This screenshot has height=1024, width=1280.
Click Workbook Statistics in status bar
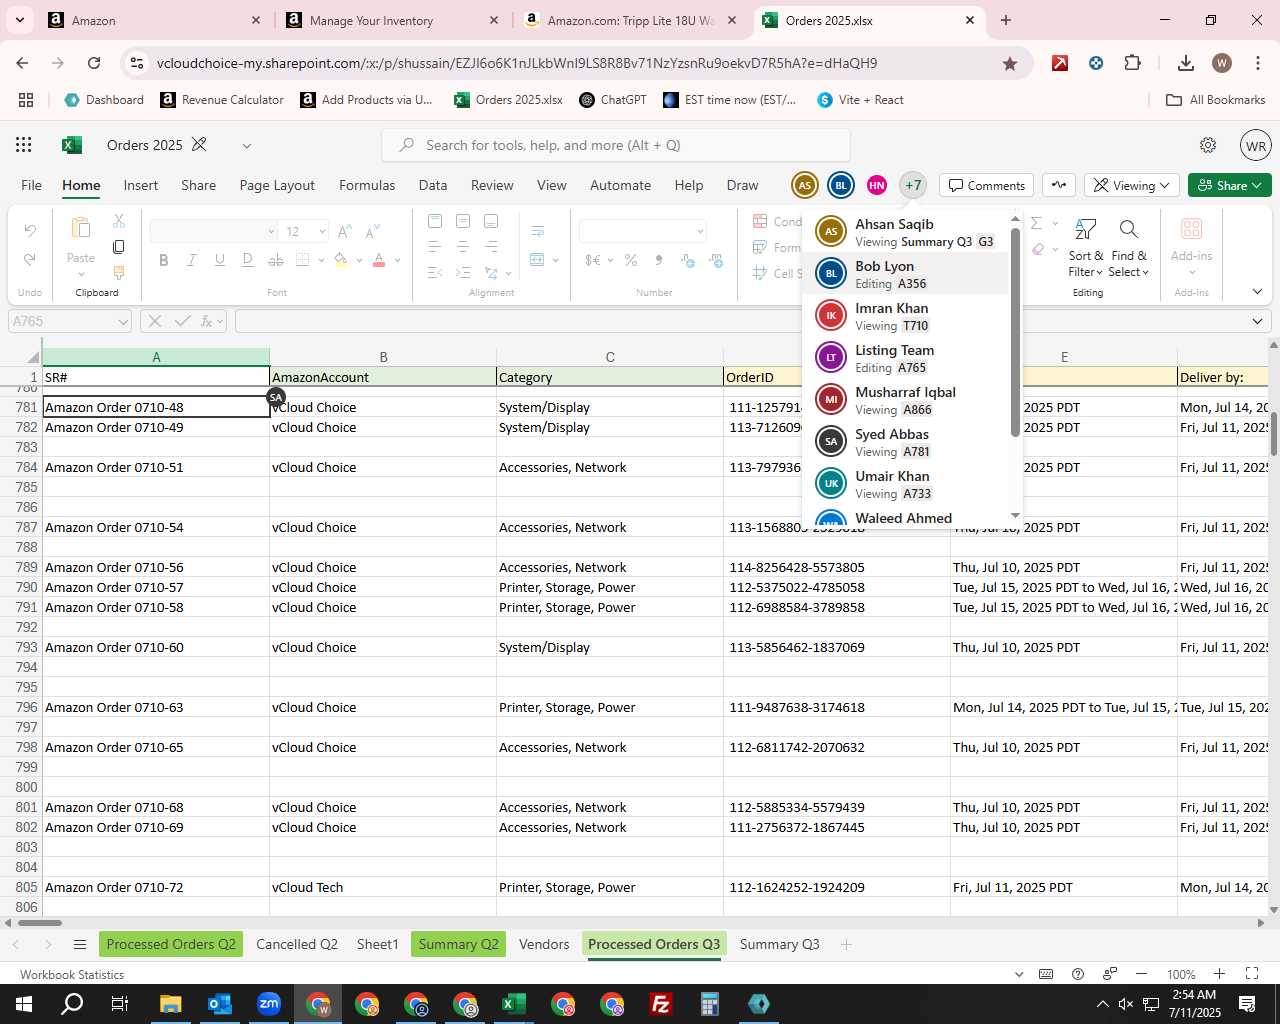[x=72, y=975]
